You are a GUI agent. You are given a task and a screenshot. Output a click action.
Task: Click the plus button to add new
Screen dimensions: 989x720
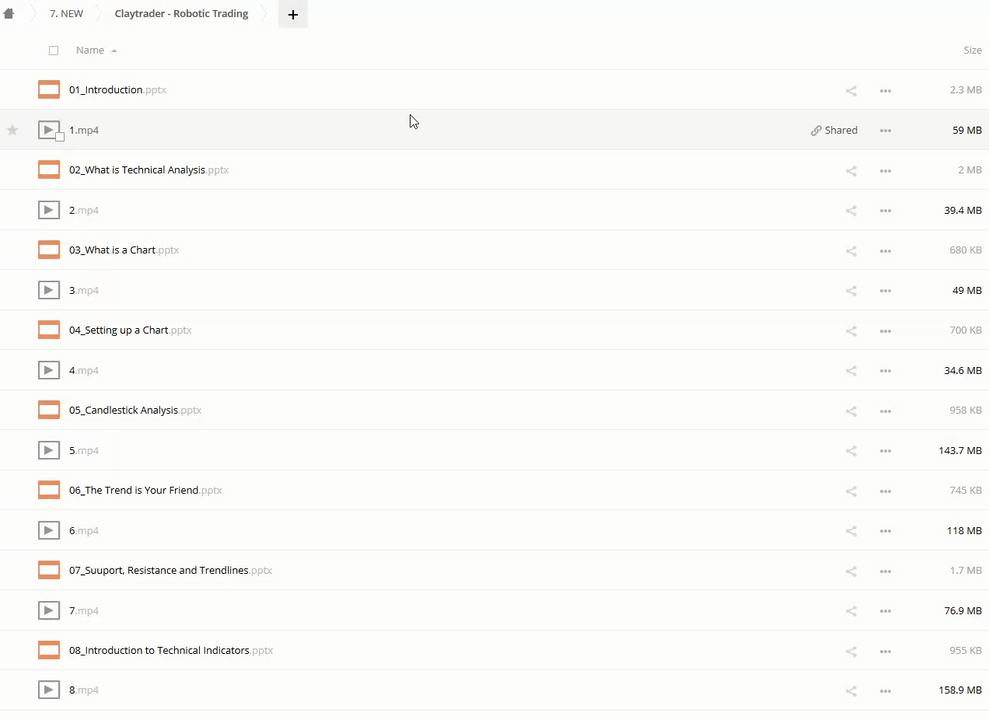pos(293,15)
